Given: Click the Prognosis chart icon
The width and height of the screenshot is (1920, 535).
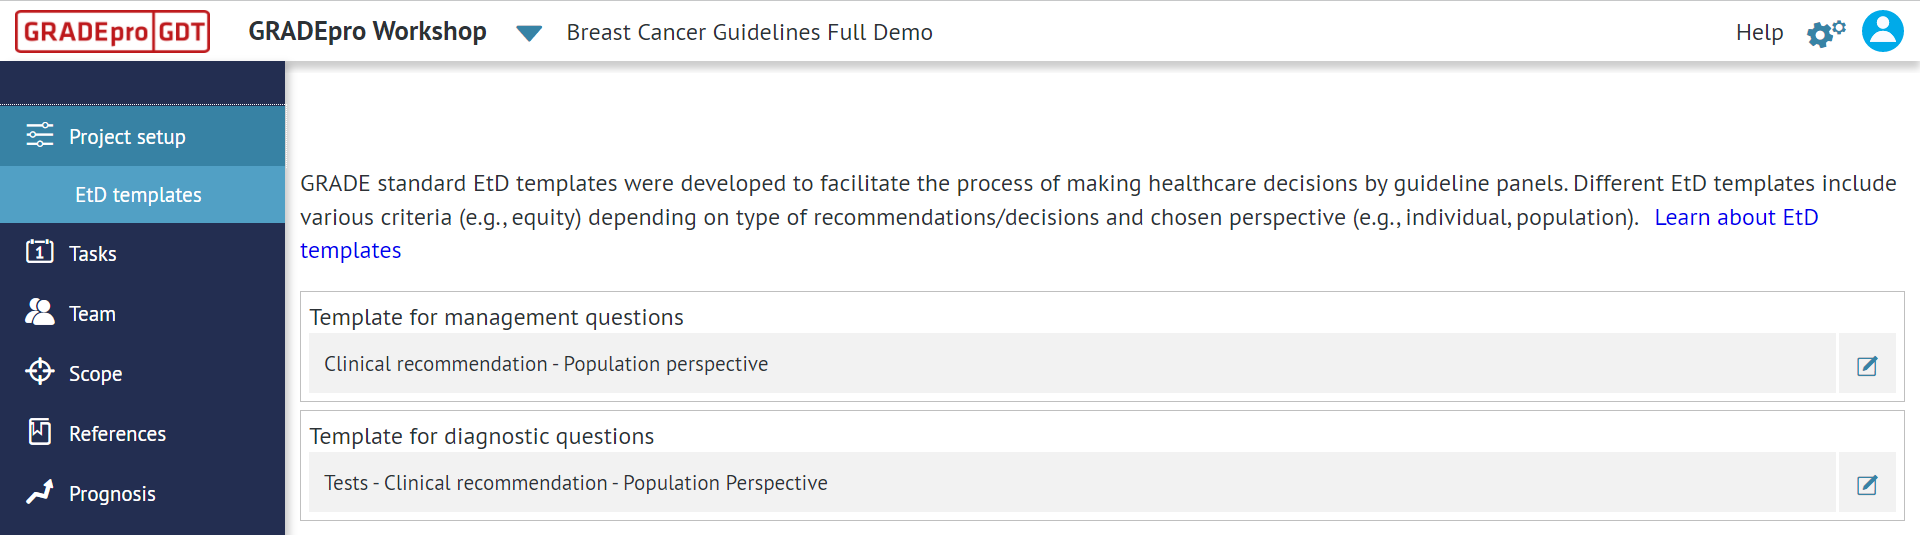Looking at the screenshot, I should point(40,492).
